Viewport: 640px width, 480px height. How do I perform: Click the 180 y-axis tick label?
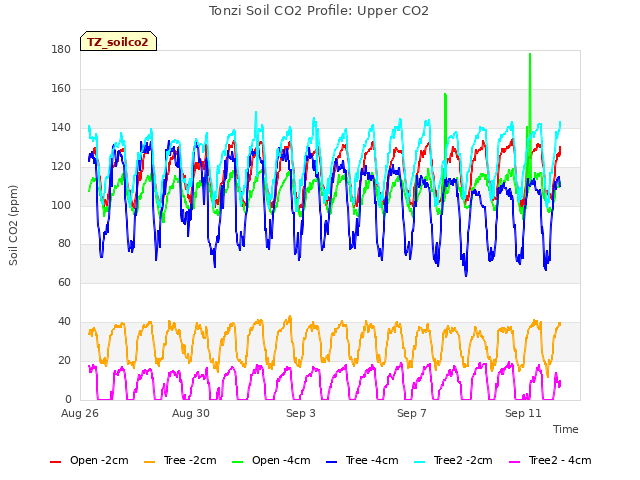coord(61,49)
